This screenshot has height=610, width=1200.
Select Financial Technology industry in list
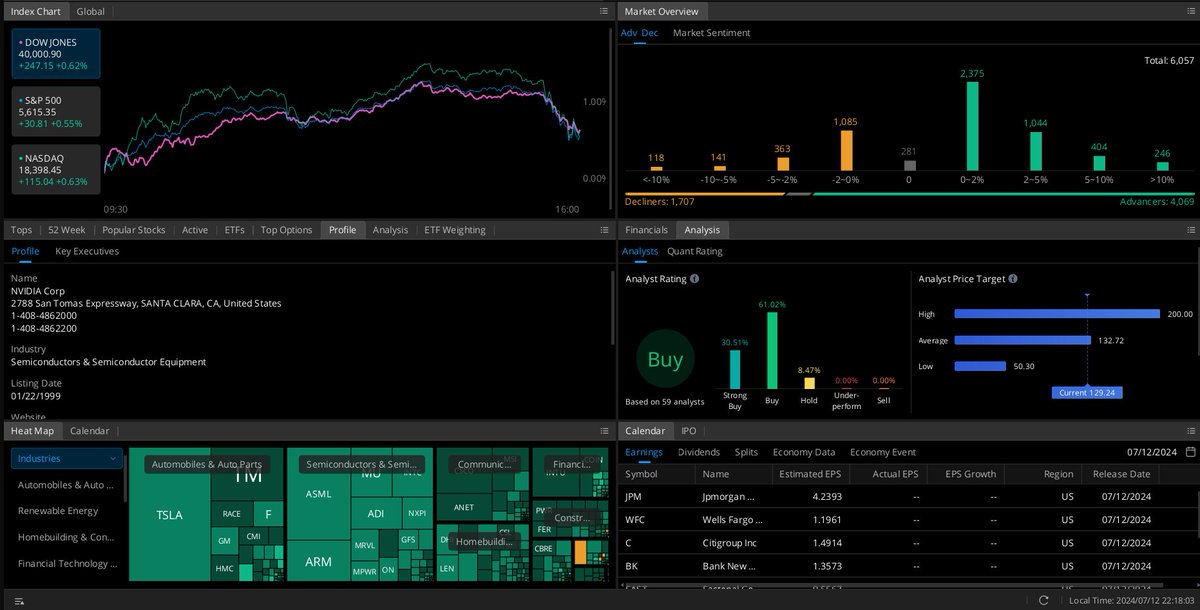(66, 563)
